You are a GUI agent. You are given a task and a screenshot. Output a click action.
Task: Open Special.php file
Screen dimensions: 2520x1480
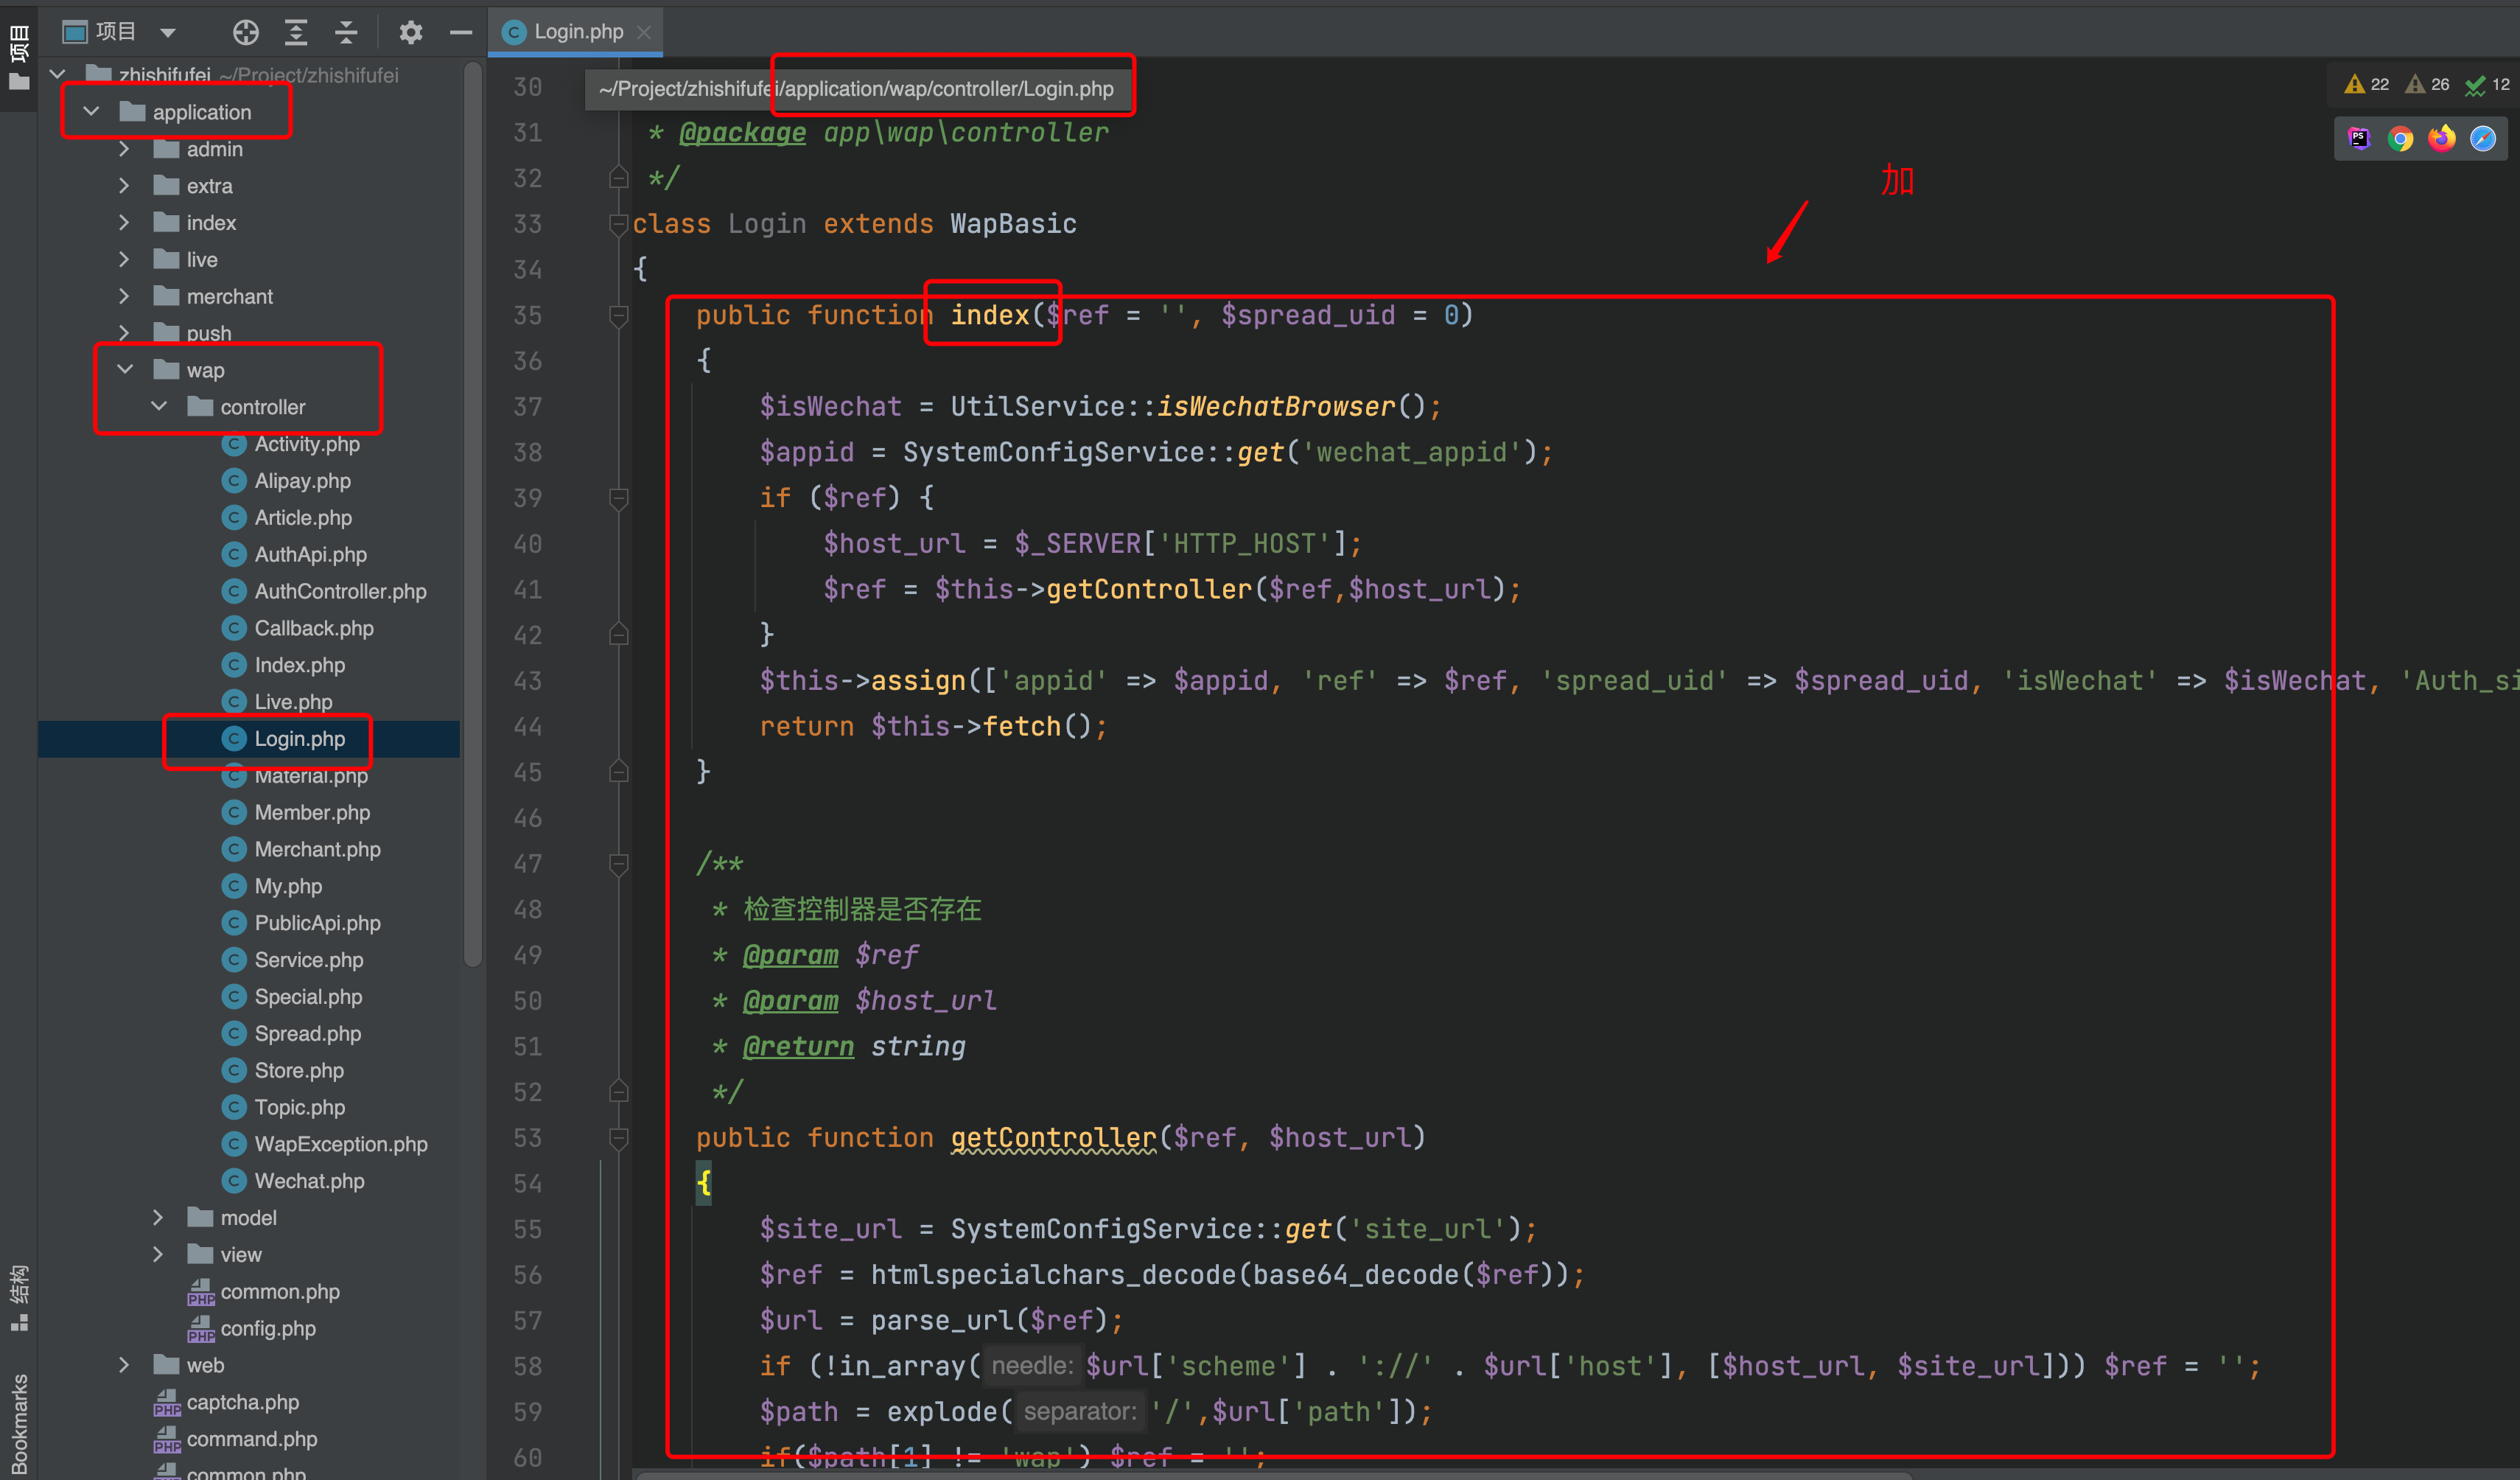(292, 997)
